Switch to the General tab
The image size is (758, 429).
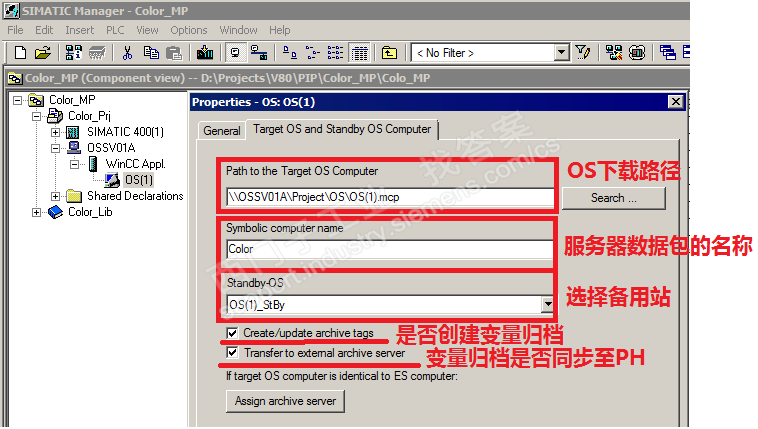coord(222,131)
